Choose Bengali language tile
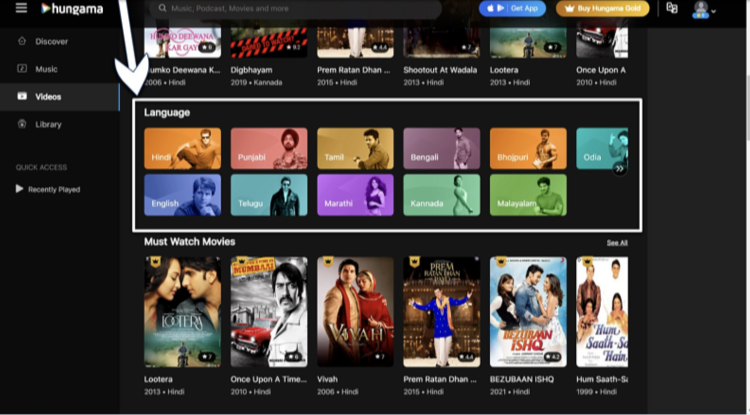The width and height of the screenshot is (750, 415). tap(442, 148)
